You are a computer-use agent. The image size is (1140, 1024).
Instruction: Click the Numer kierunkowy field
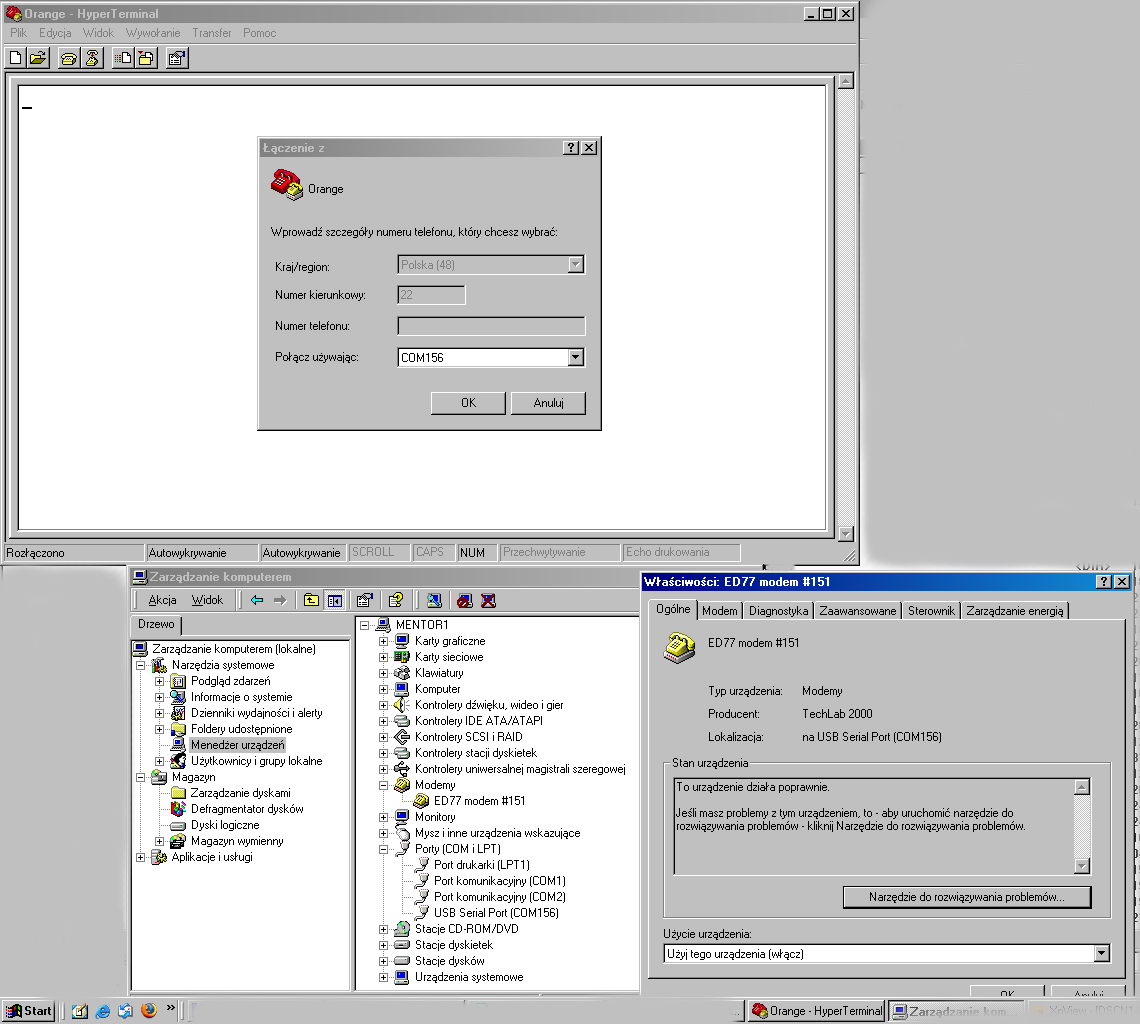[431, 295]
